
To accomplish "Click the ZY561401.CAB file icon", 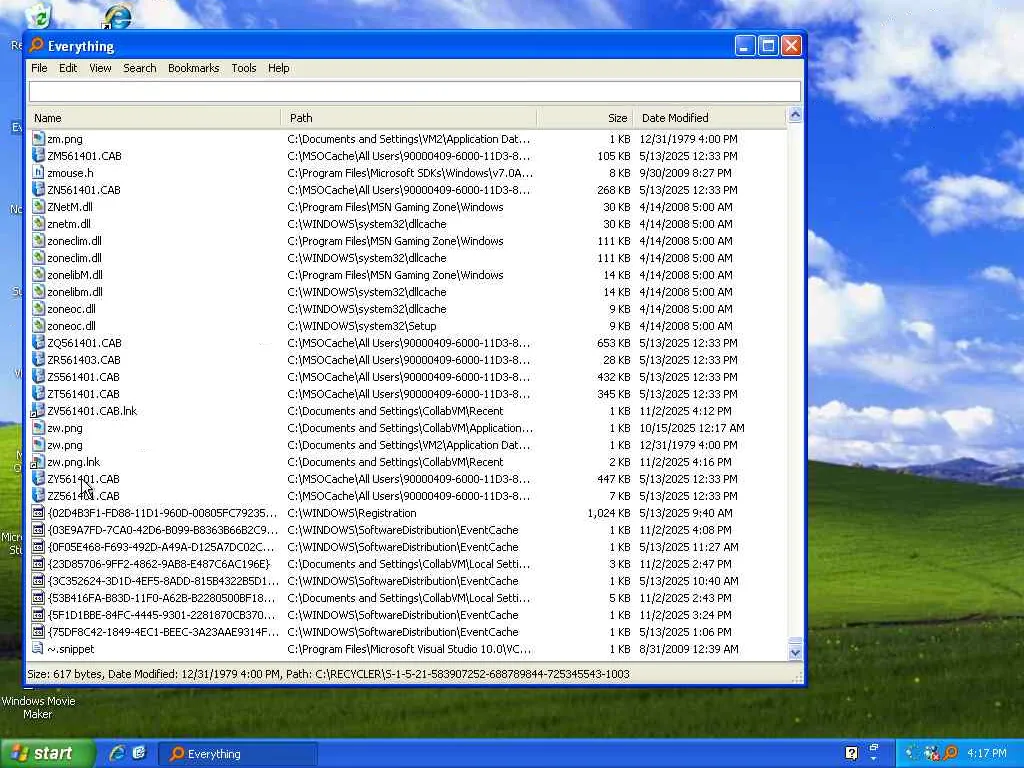I will [39, 479].
